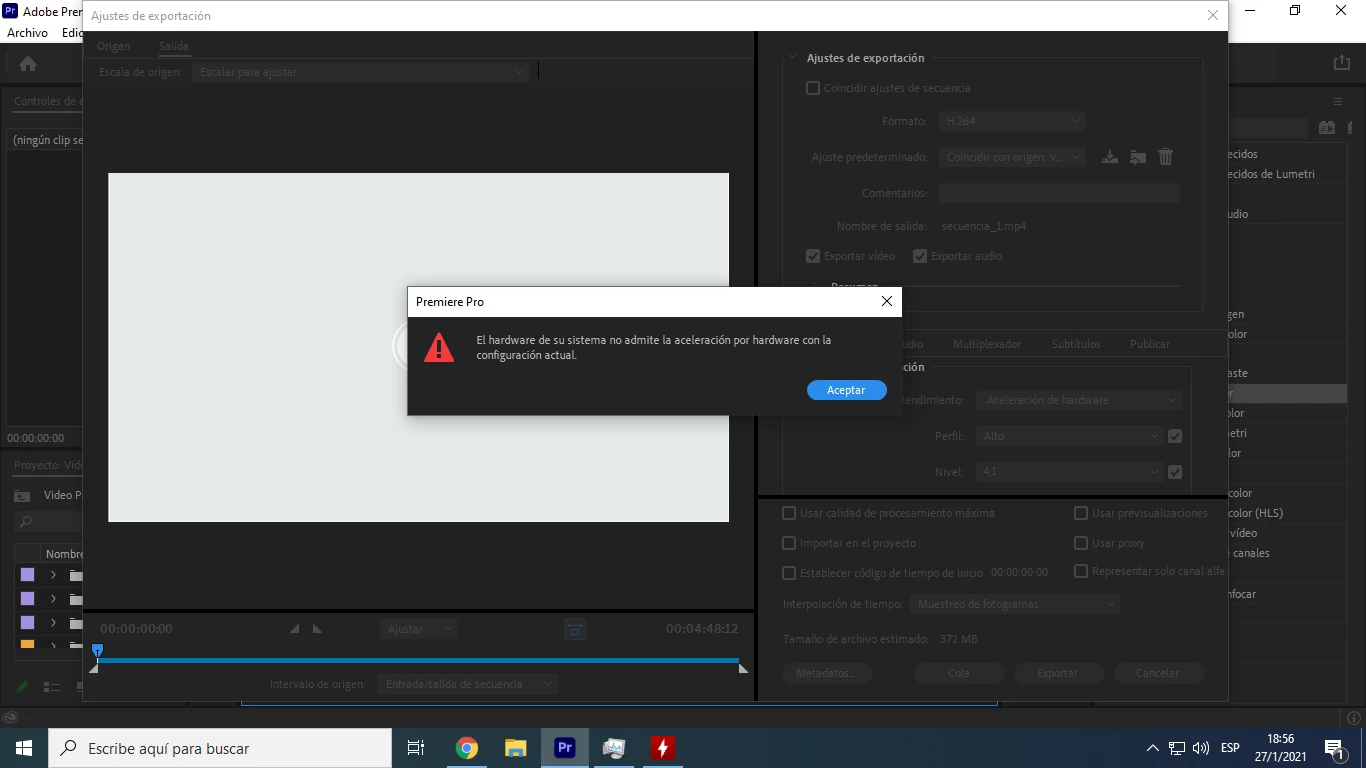Click the set in point icon

pos(295,629)
